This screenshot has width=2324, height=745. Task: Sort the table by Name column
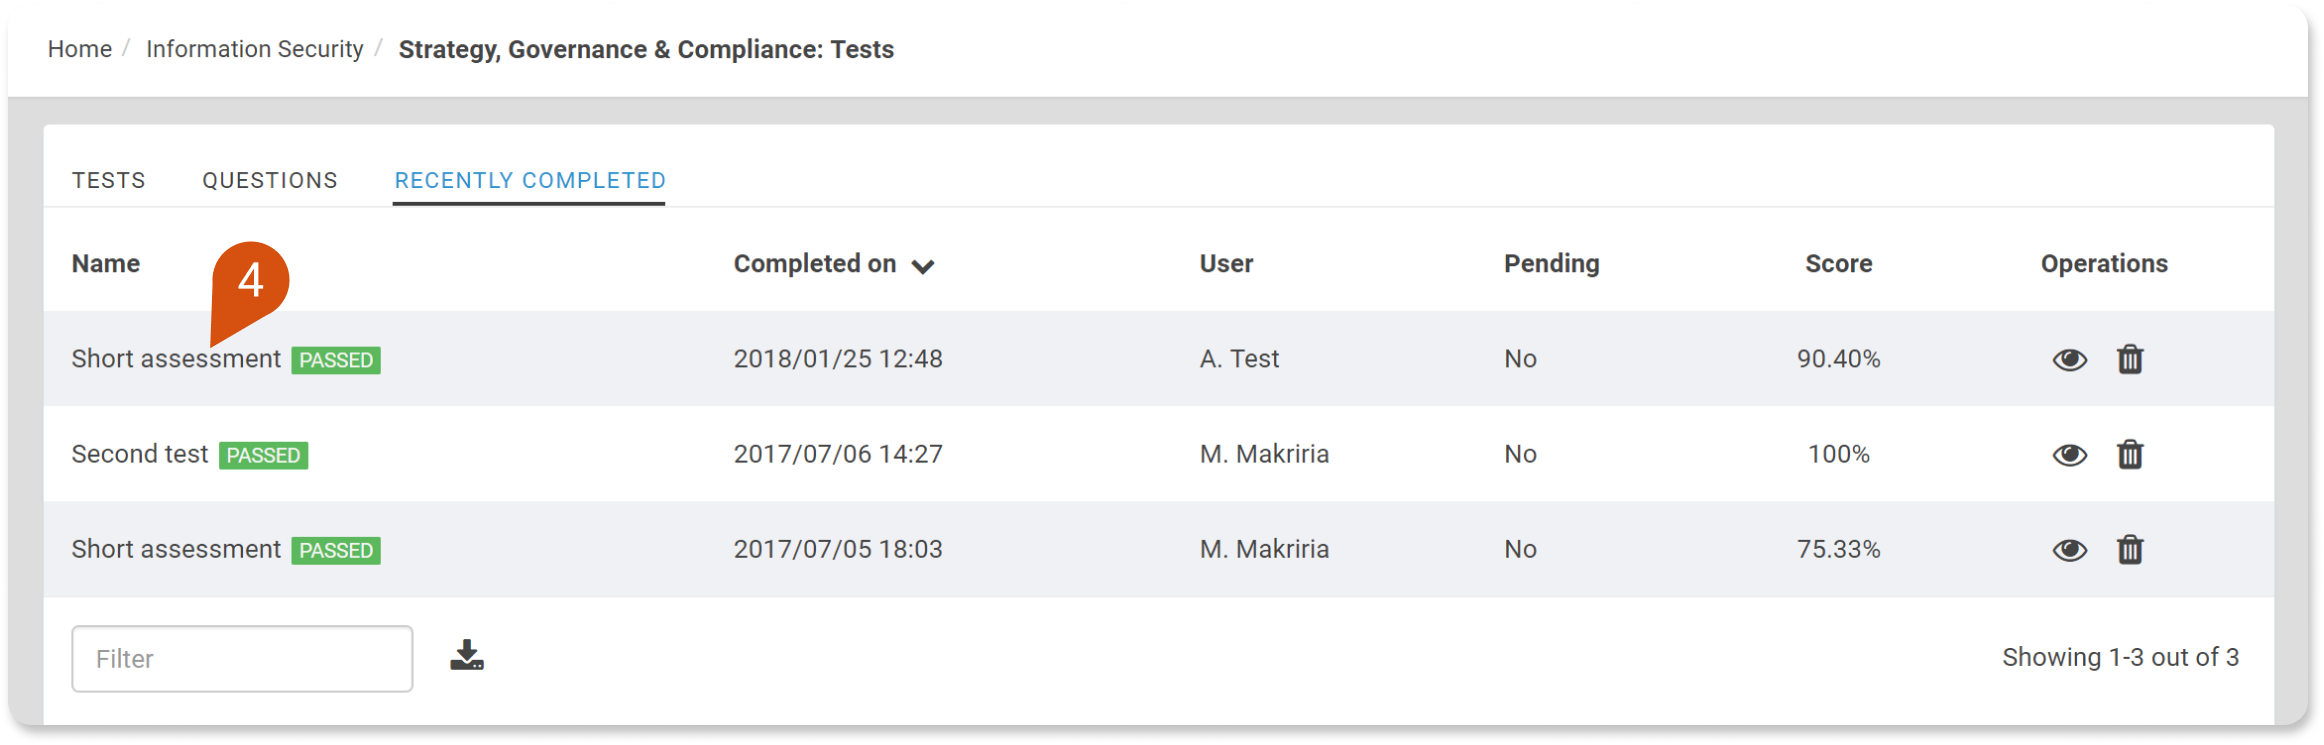pos(105,263)
